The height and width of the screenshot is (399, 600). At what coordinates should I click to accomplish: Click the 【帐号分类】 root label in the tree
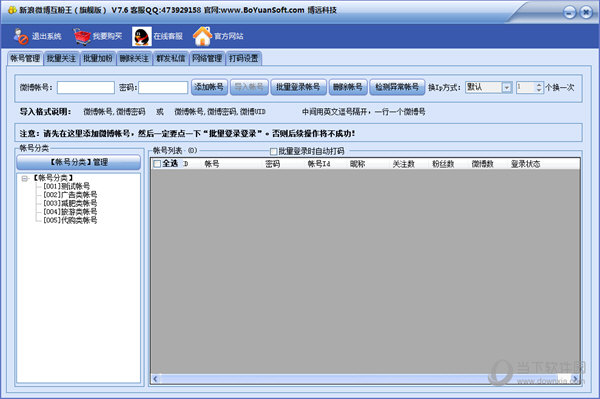click(x=53, y=178)
